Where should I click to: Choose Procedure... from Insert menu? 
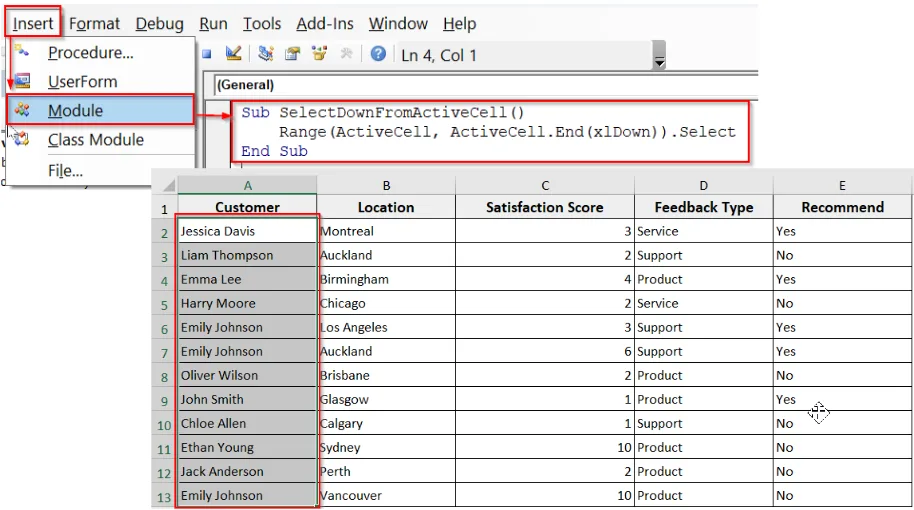[x=100, y=52]
